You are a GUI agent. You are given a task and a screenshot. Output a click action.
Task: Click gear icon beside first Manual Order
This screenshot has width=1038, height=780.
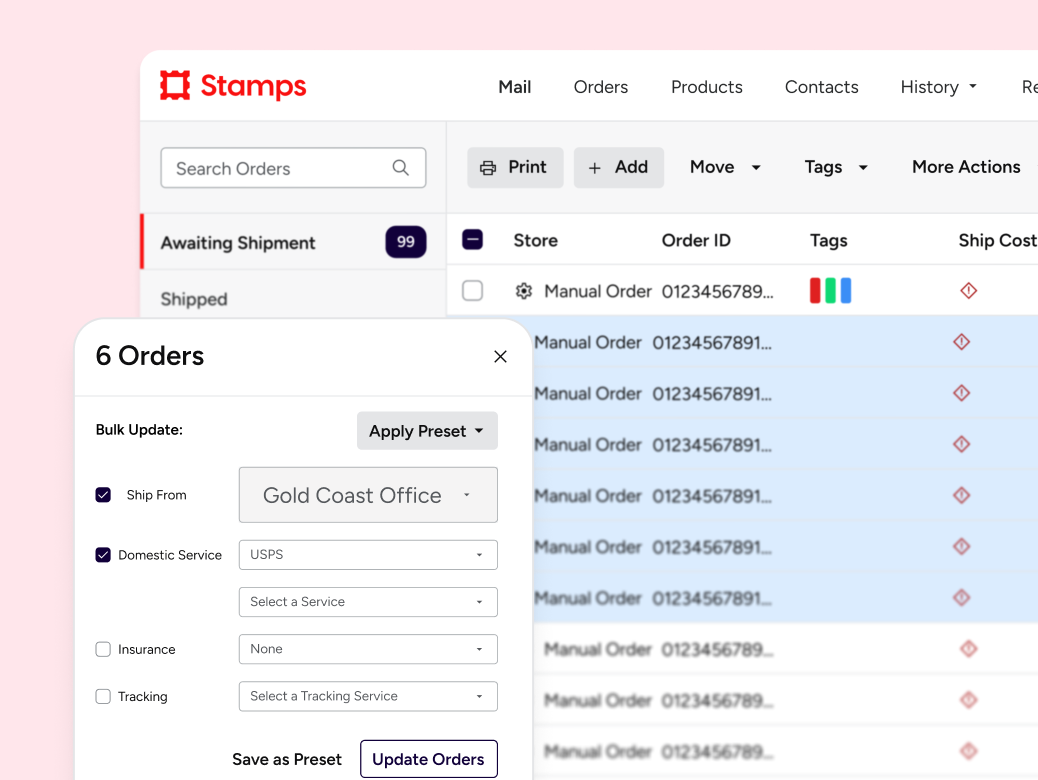[x=524, y=291]
